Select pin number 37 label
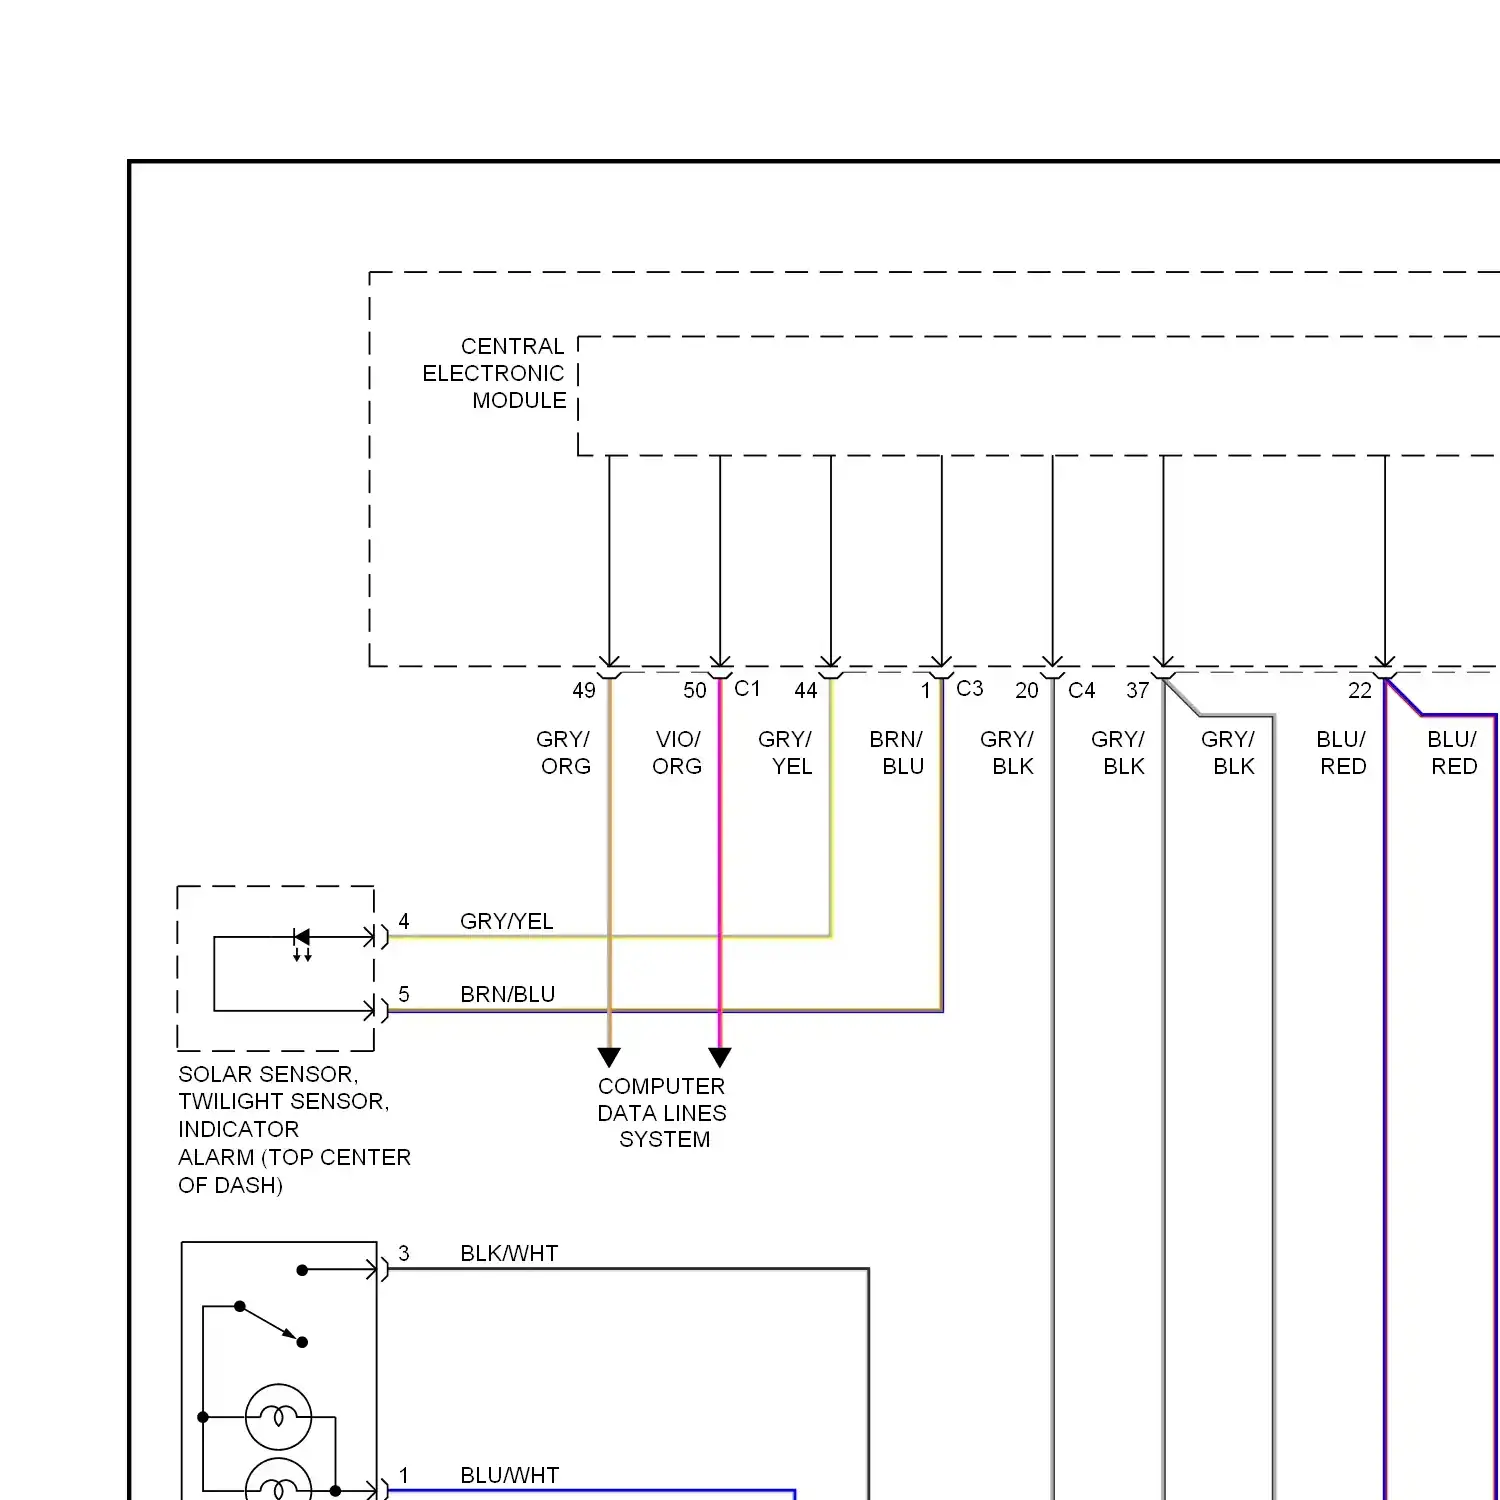 [x=1138, y=690]
